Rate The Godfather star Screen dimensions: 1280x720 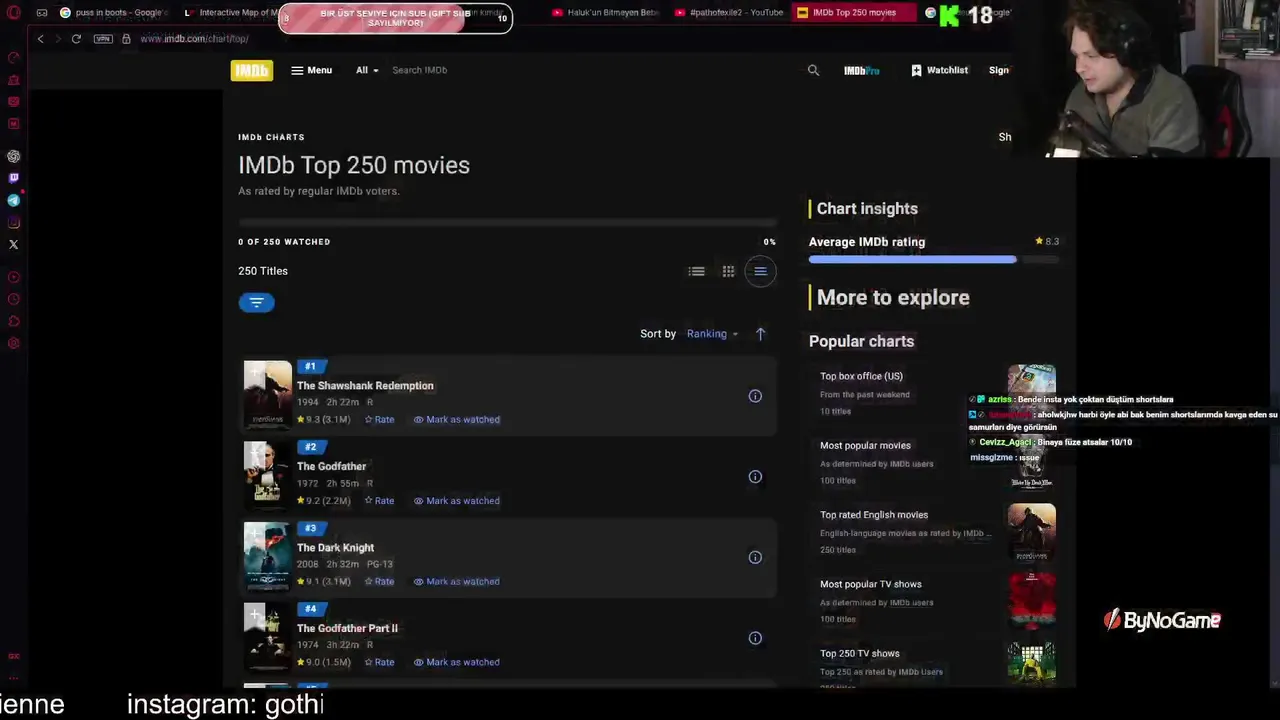[379, 501]
